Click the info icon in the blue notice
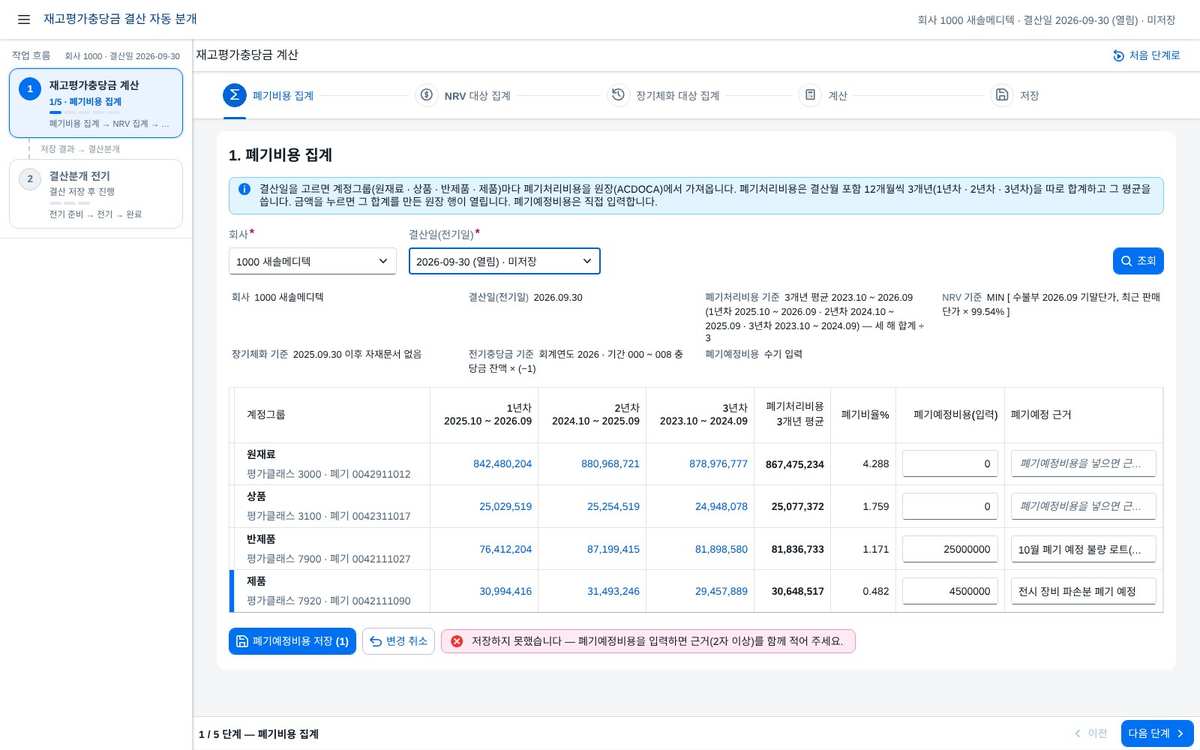 pyautogui.click(x=245, y=188)
